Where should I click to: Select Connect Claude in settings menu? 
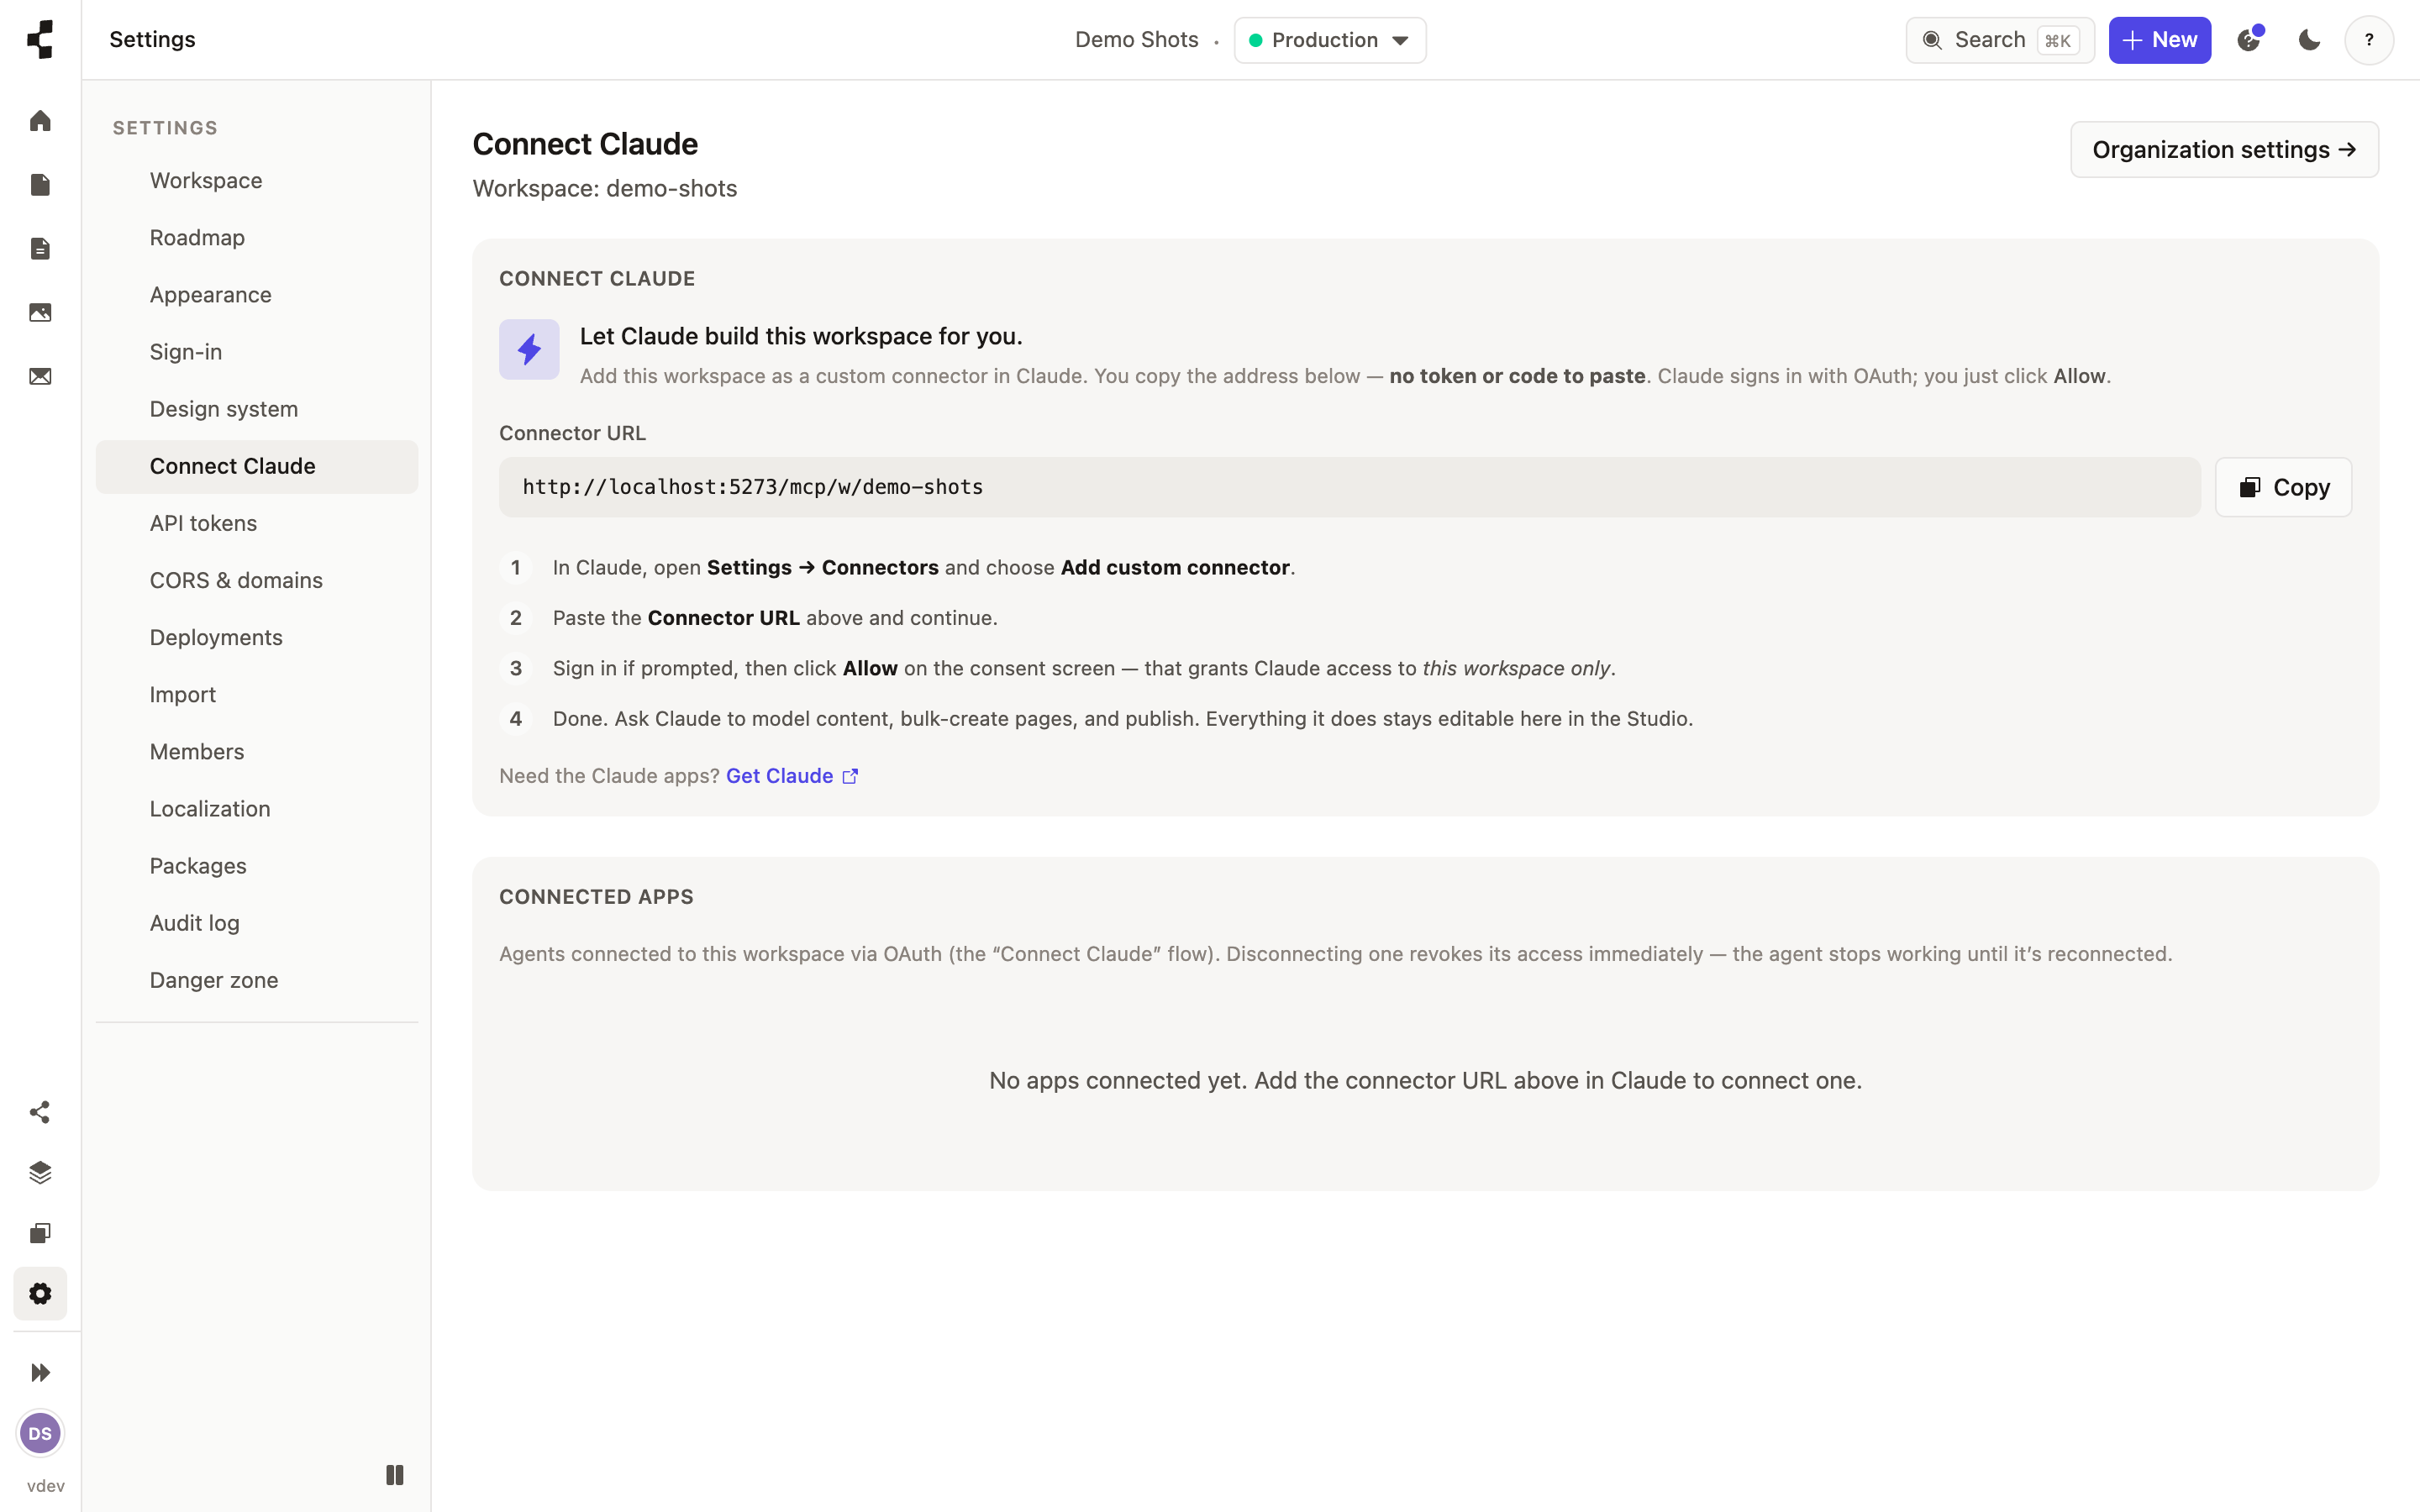point(257,466)
